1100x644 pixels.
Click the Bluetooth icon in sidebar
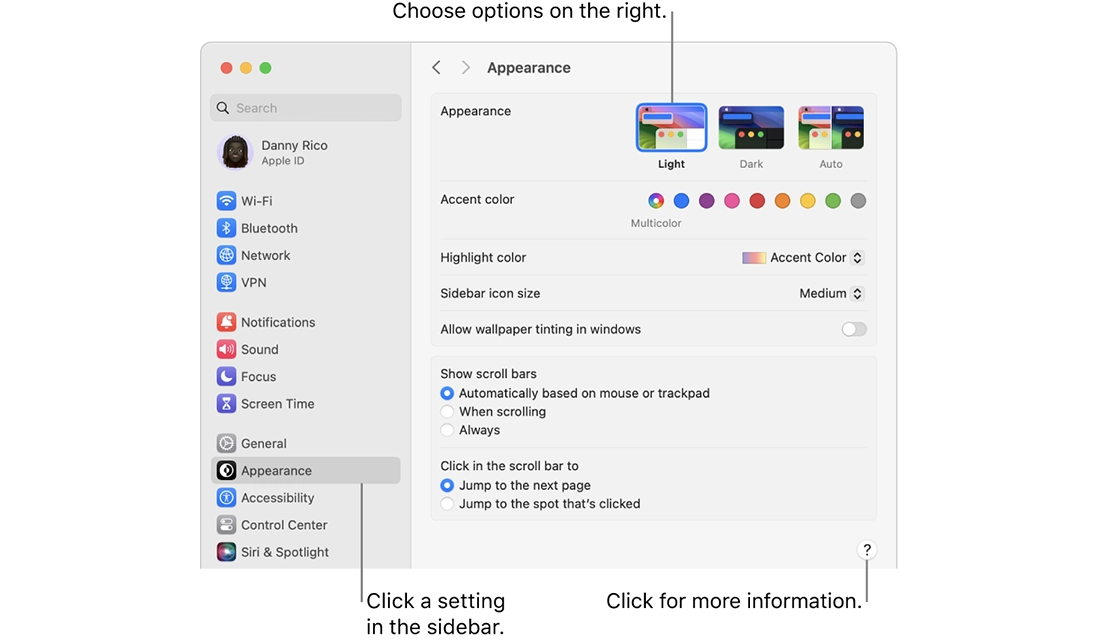coord(227,228)
